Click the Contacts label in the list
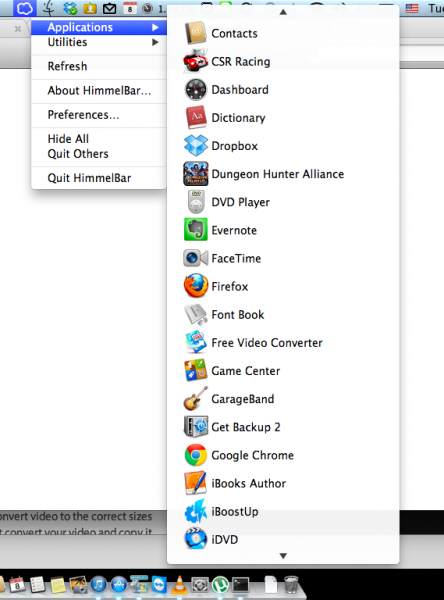Image resolution: width=444 pixels, height=600 pixels. coord(234,34)
